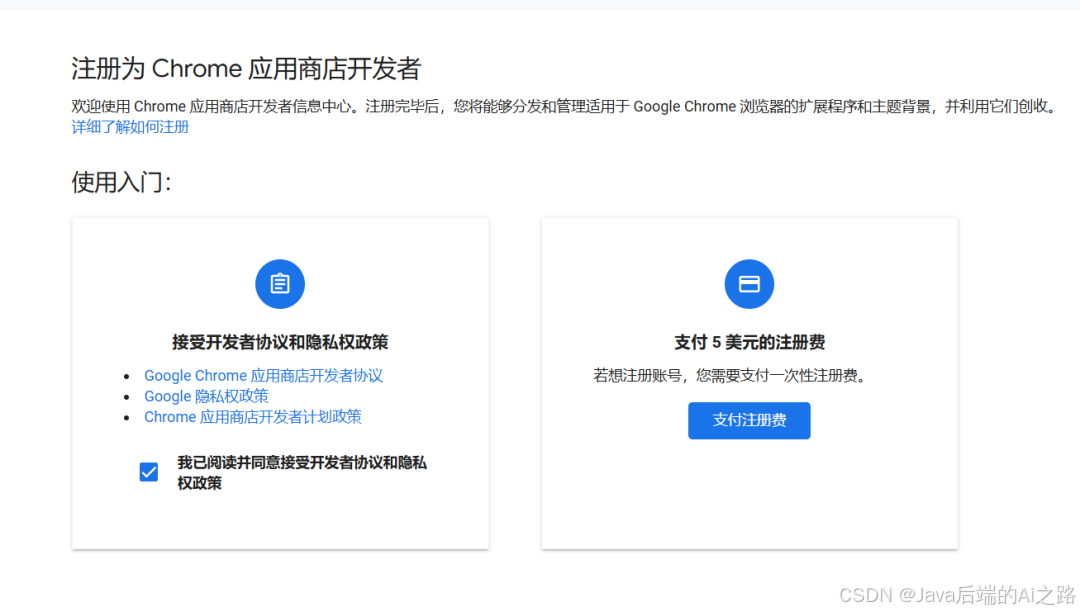The image size is (1080, 612).
Task: Click the 使用入门 heading
Action: pos(121,182)
